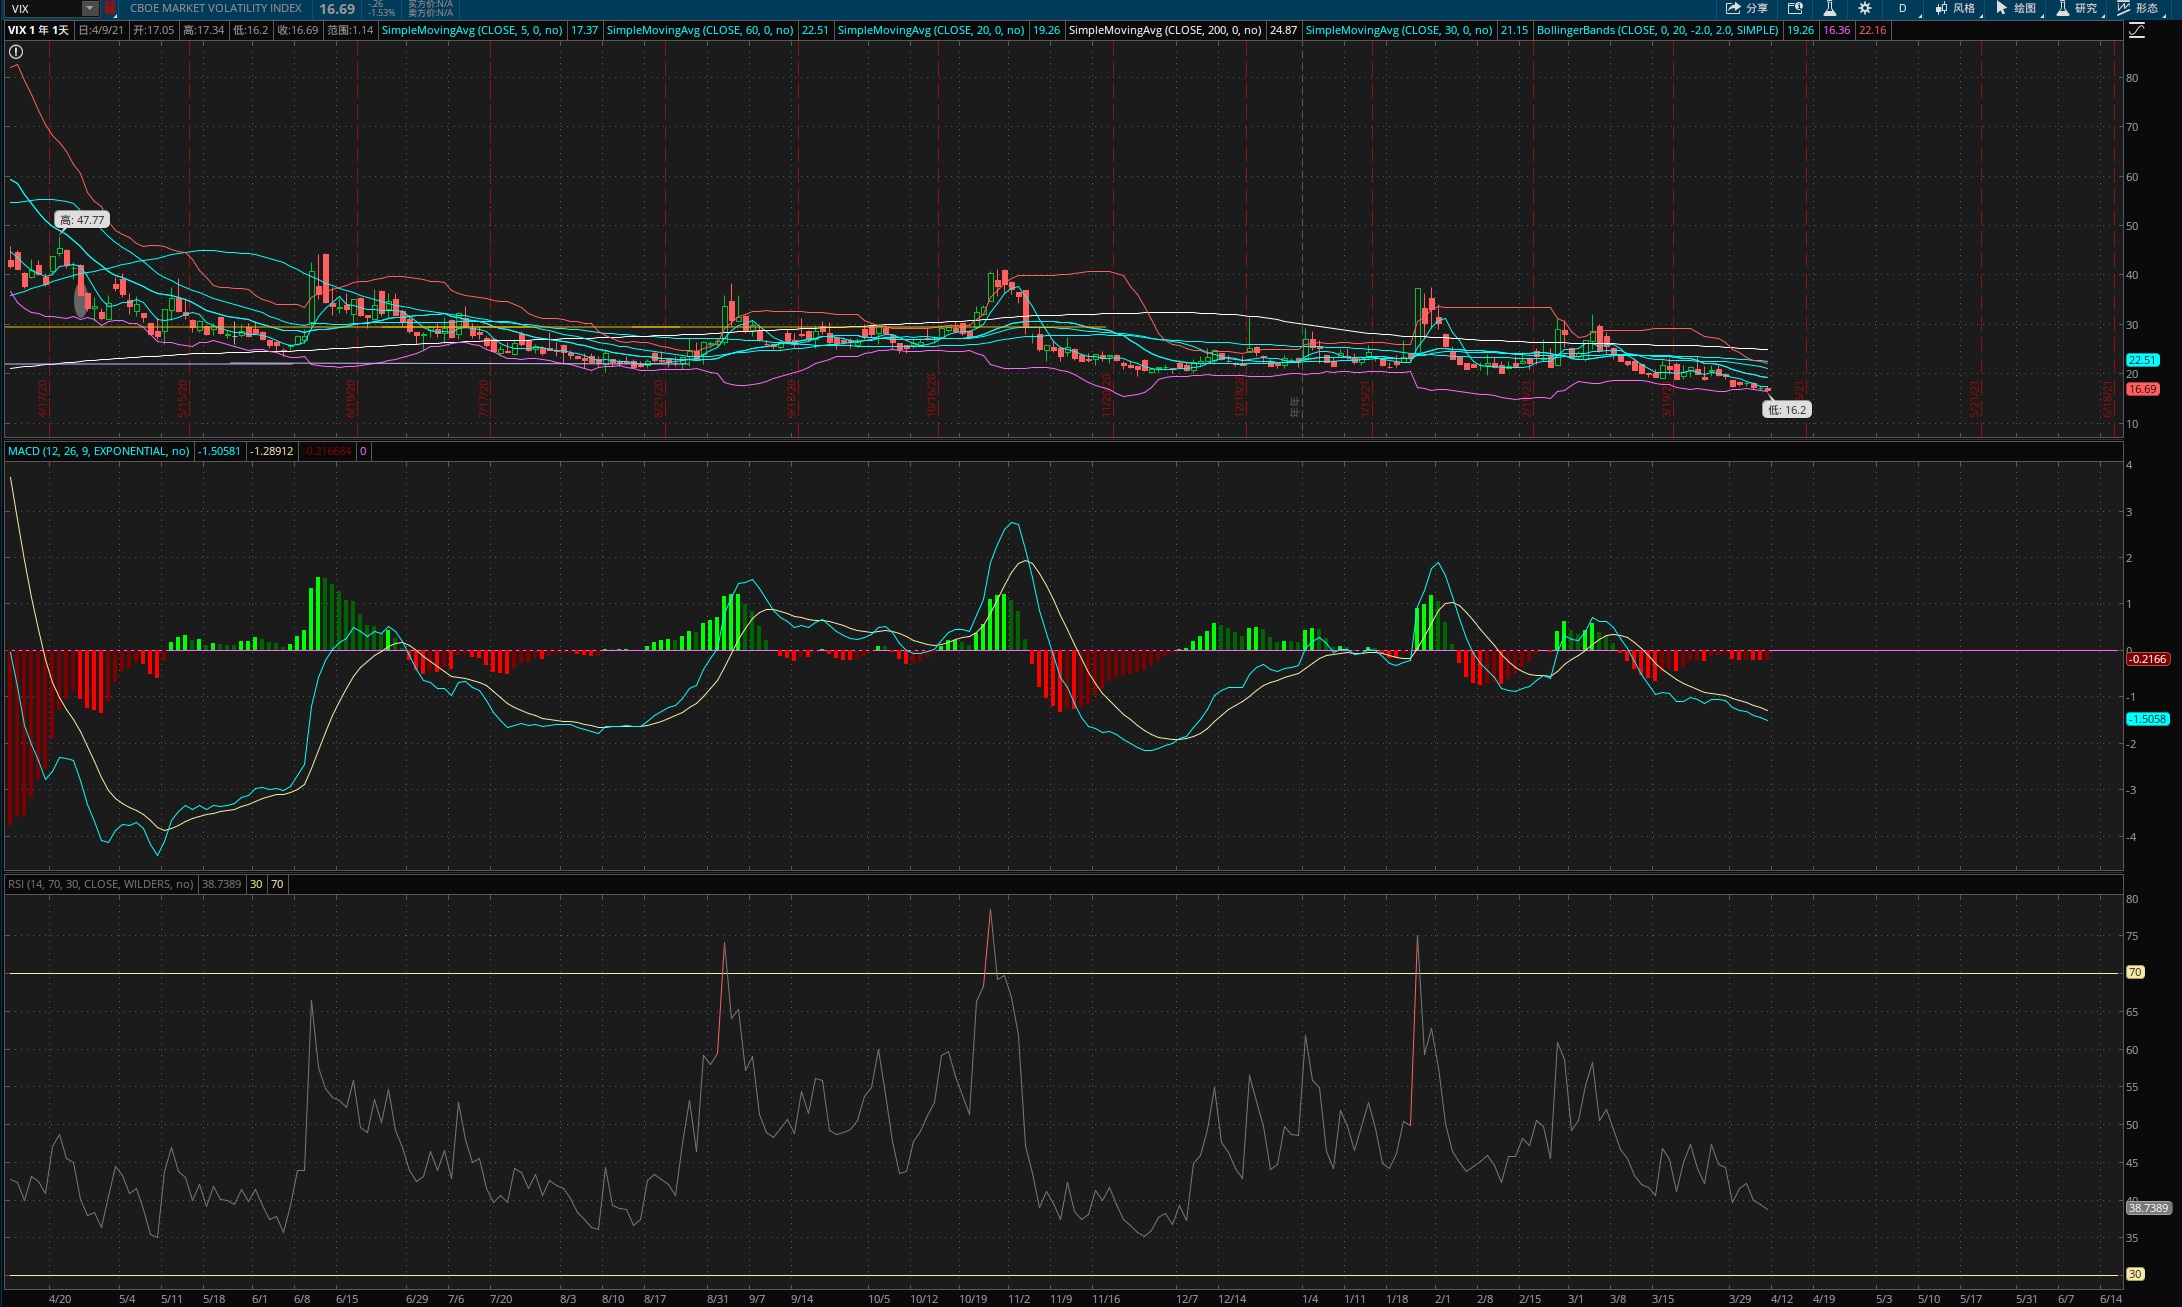Open the 风格 style menu

[x=1955, y=8]
